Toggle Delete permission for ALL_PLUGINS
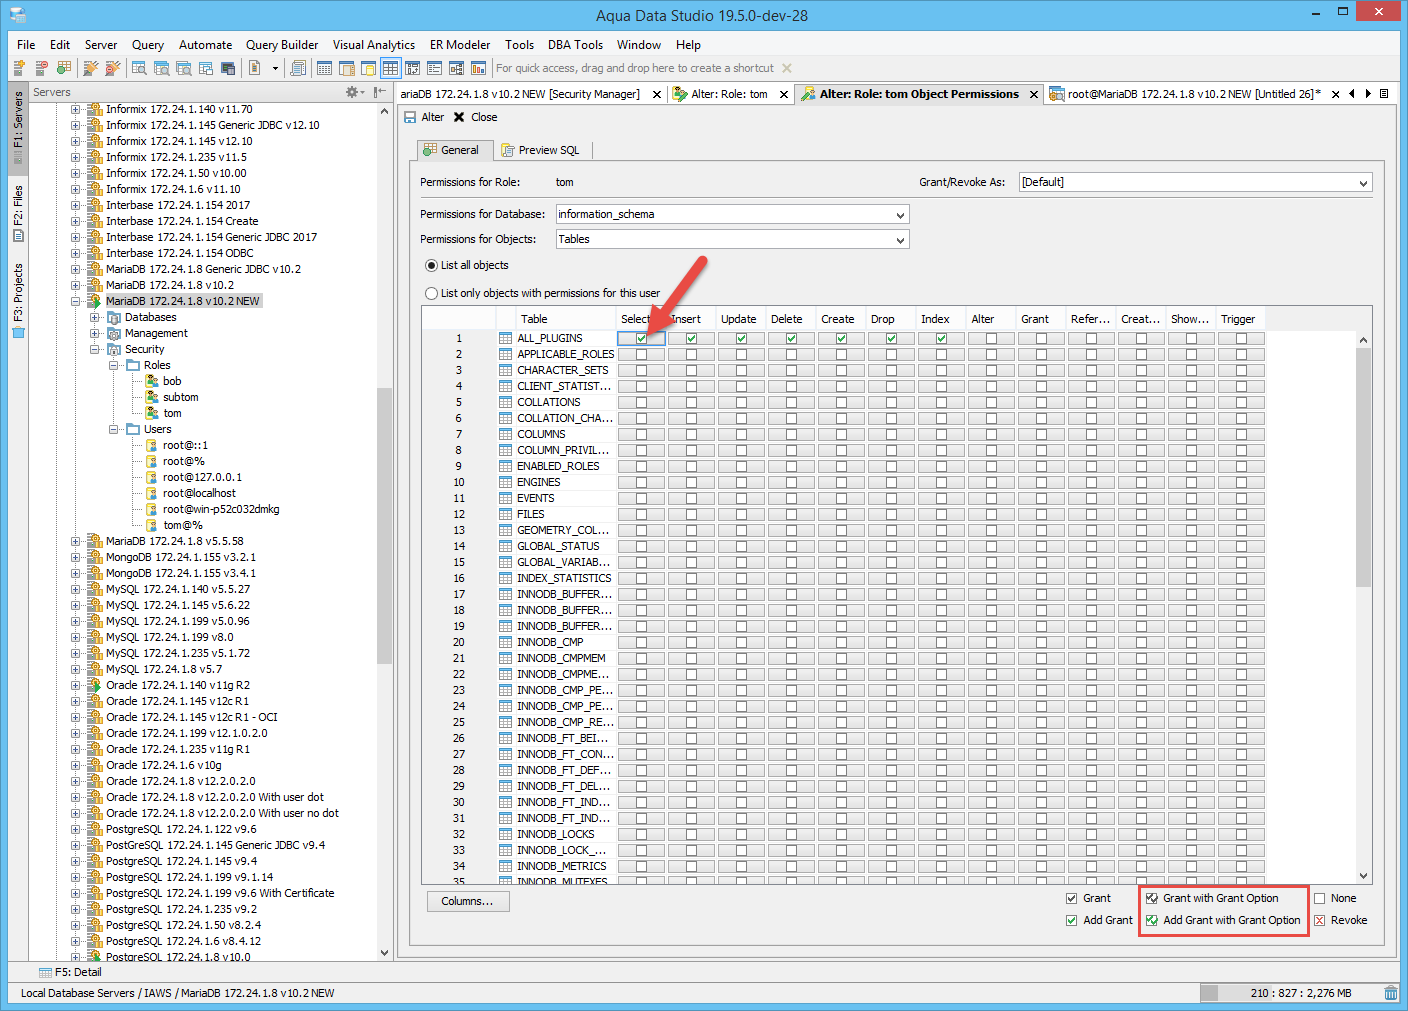The width and height of the screenshot is (1408, 1011). [791, 338]
